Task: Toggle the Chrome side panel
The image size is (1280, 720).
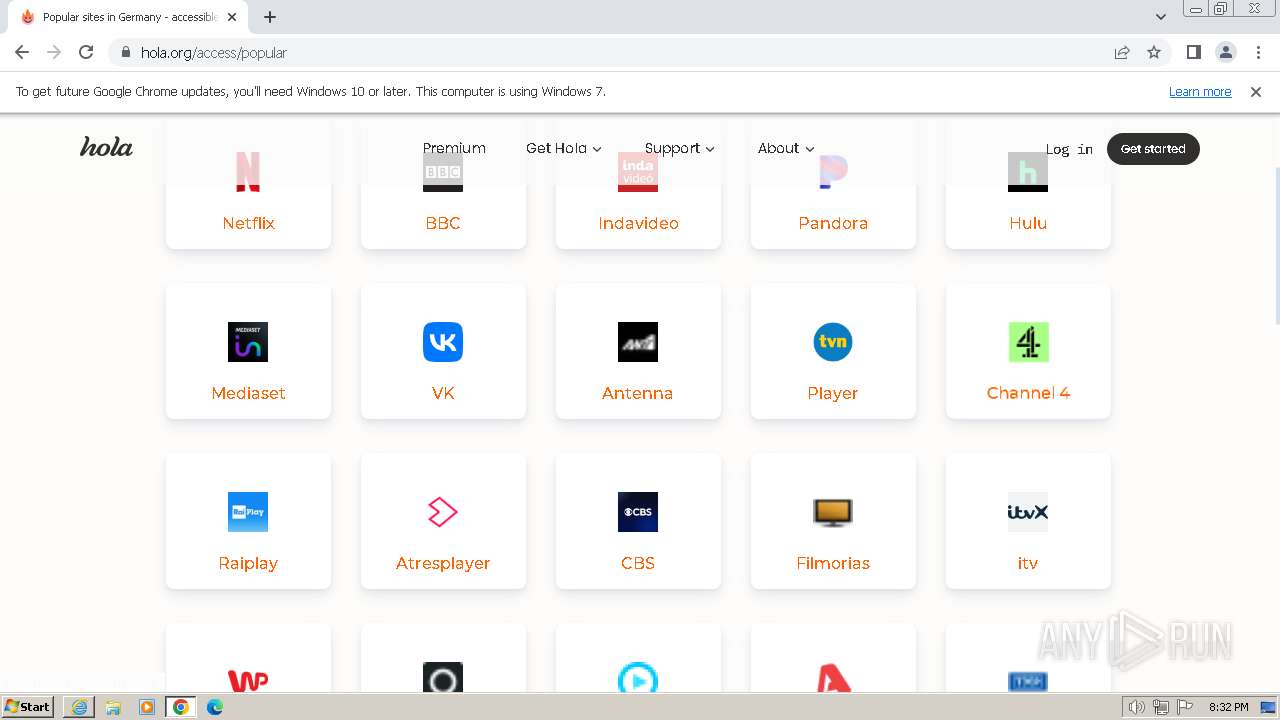Action: (x=1193, y=52)
